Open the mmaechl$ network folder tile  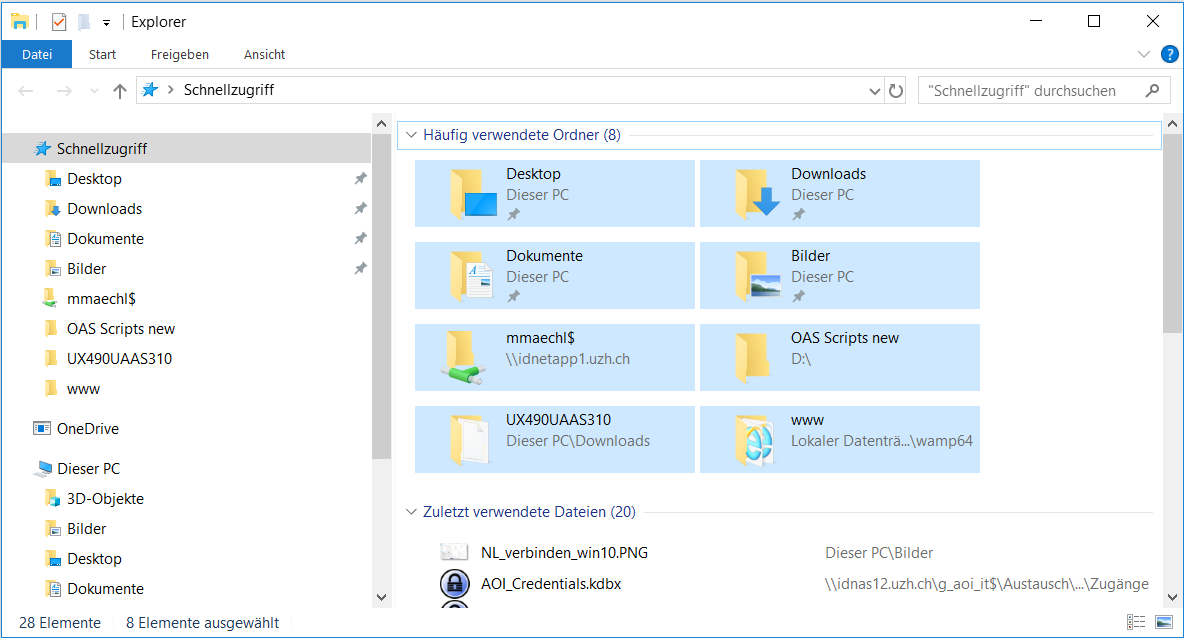554,358
